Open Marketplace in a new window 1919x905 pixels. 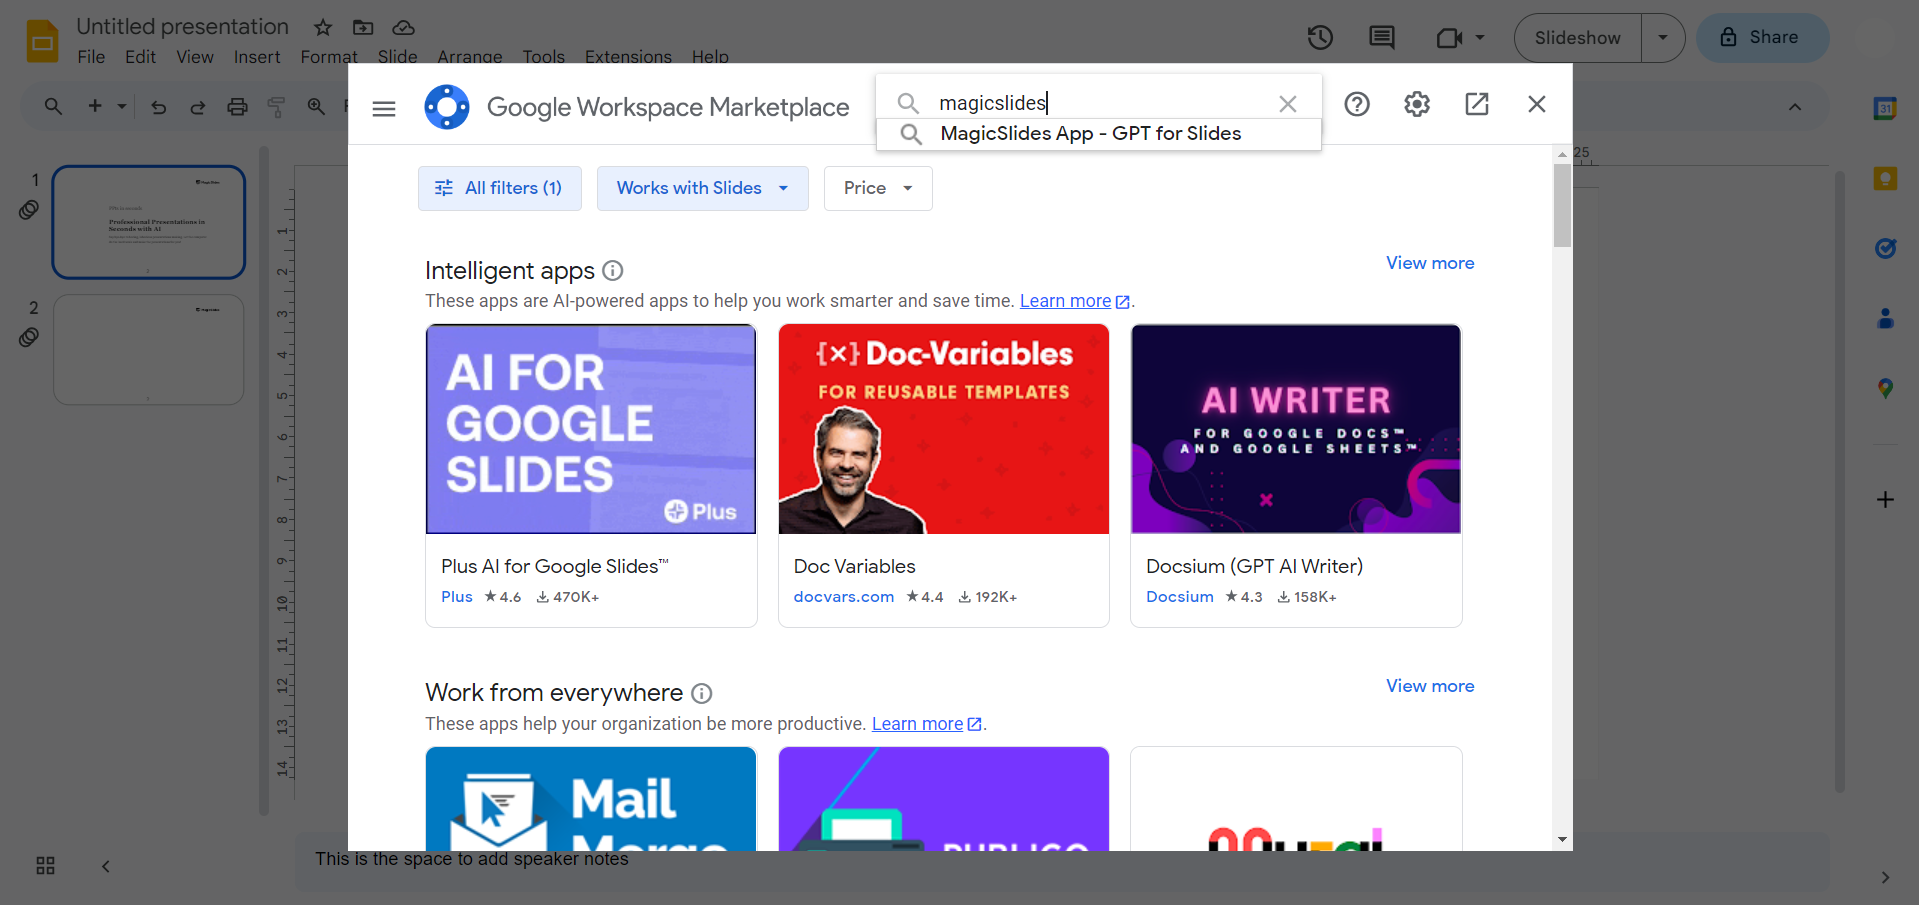pyautogui.click(x=1477, y=104)
